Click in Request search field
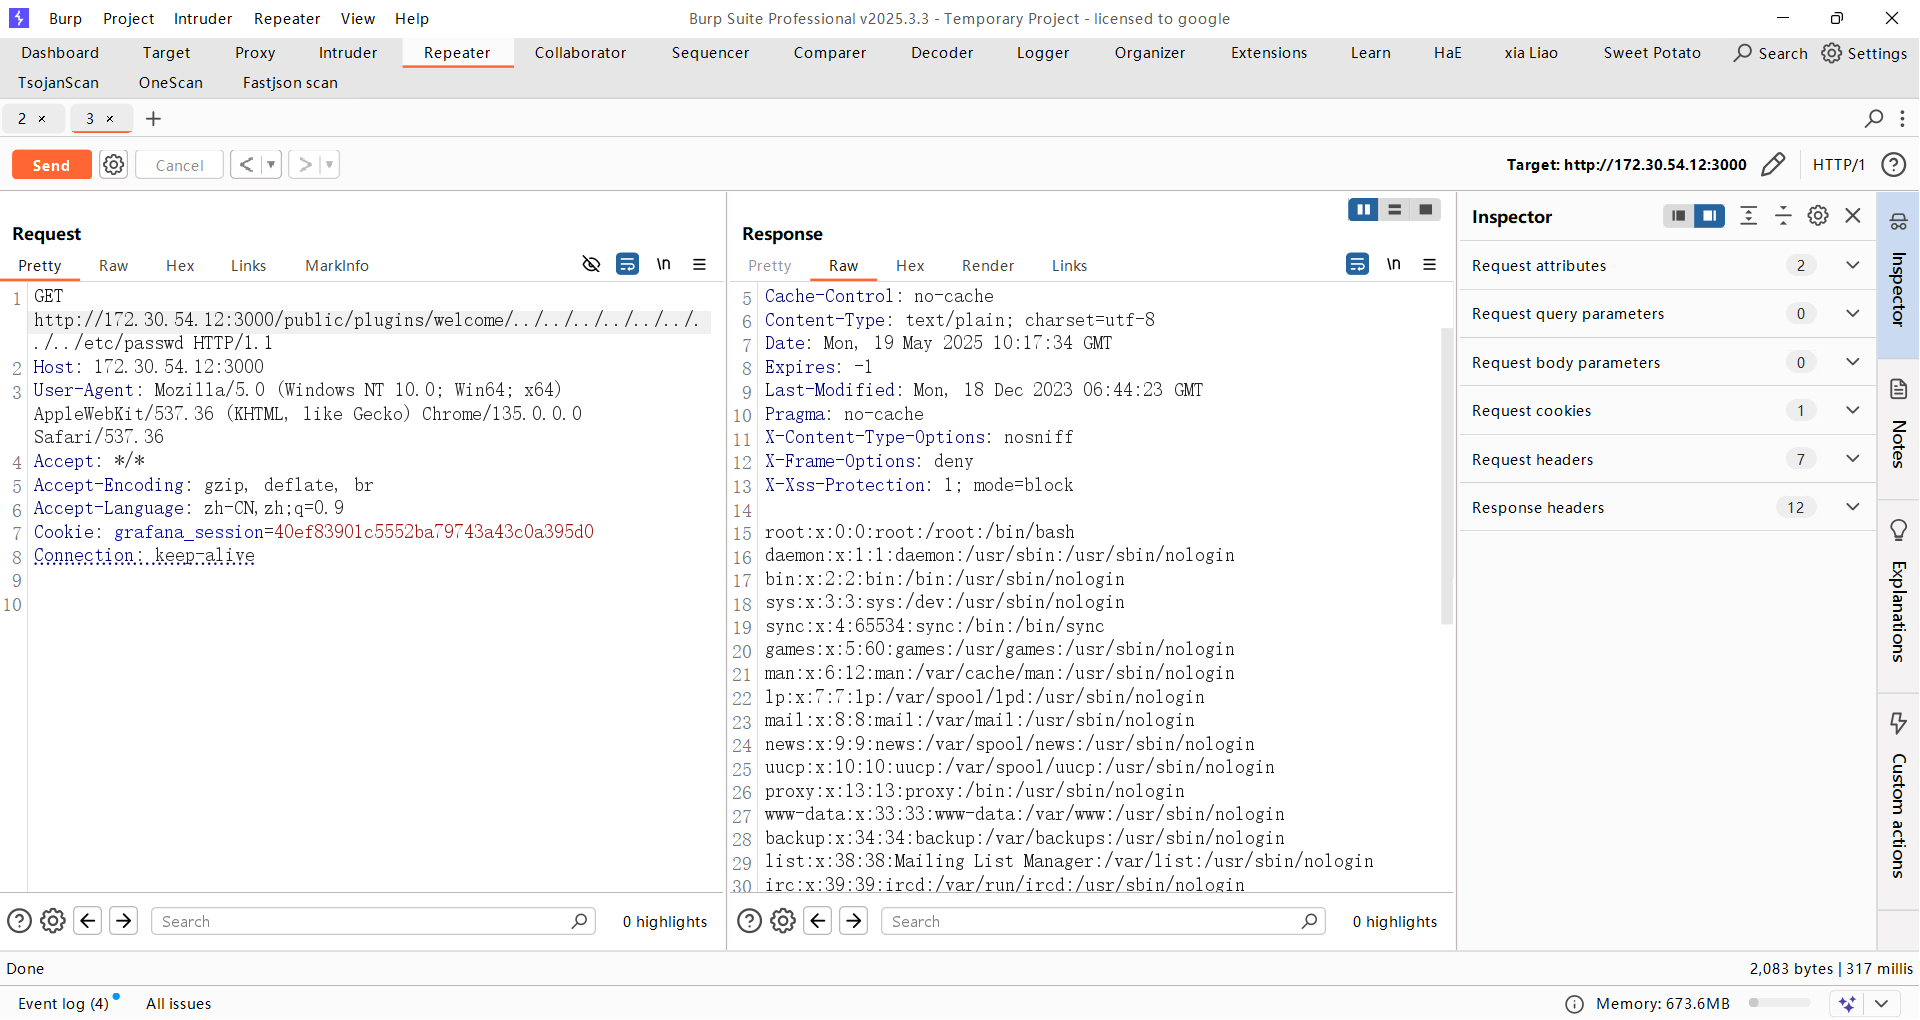Screen dimensions: 1920x1020 point(373,921)
